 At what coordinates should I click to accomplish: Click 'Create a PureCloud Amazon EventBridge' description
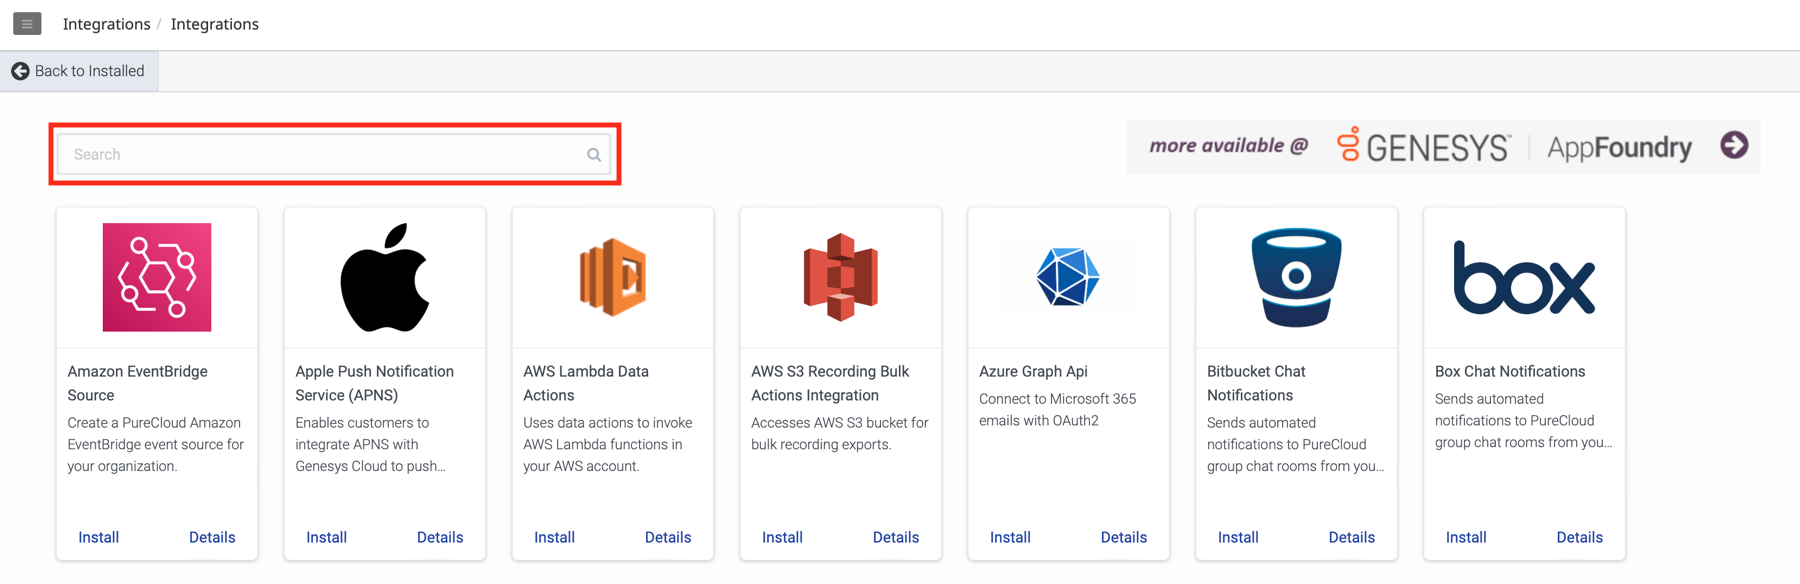pos(156,444)
